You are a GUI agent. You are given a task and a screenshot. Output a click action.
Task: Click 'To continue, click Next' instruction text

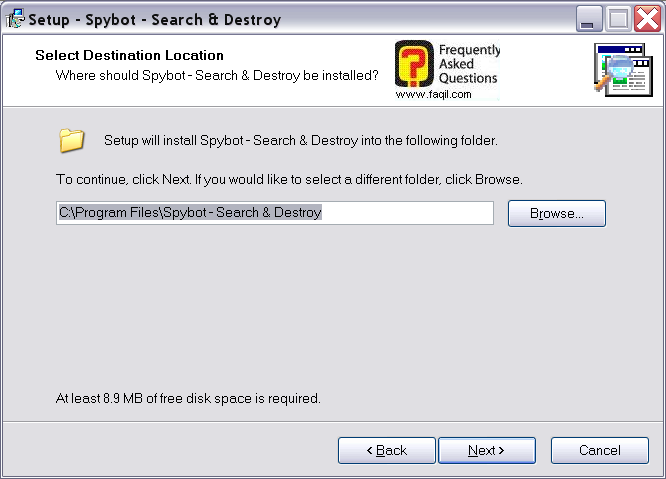289,180
